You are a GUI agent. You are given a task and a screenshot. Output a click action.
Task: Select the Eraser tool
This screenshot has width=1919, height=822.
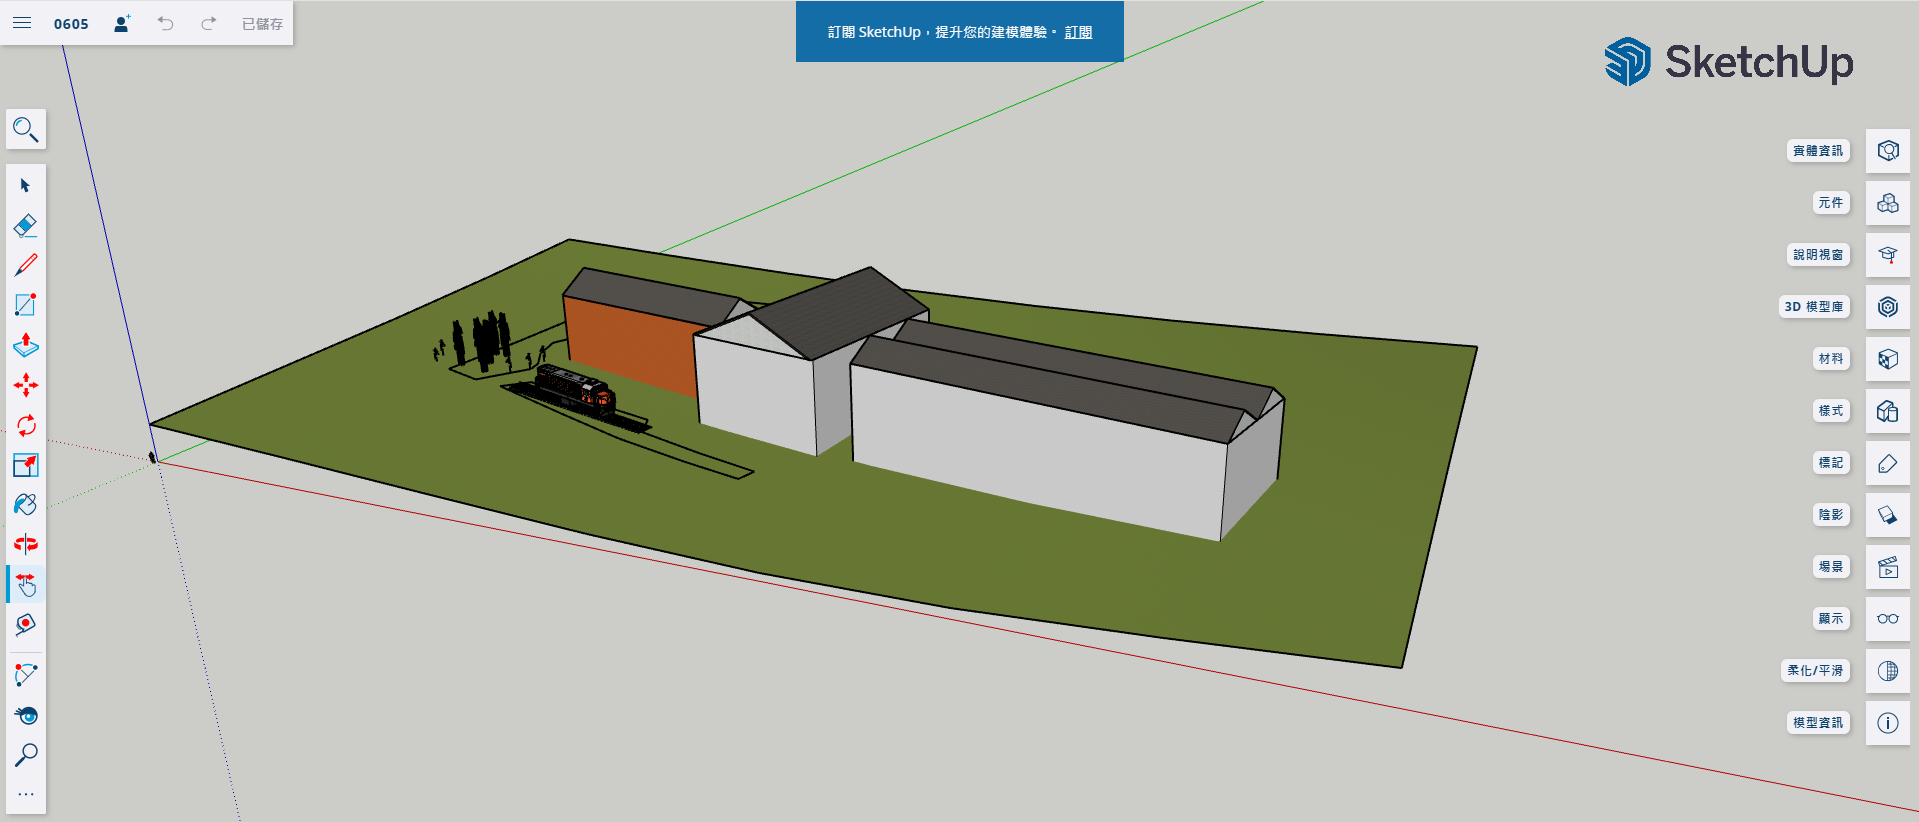click(x=26, y=225)
